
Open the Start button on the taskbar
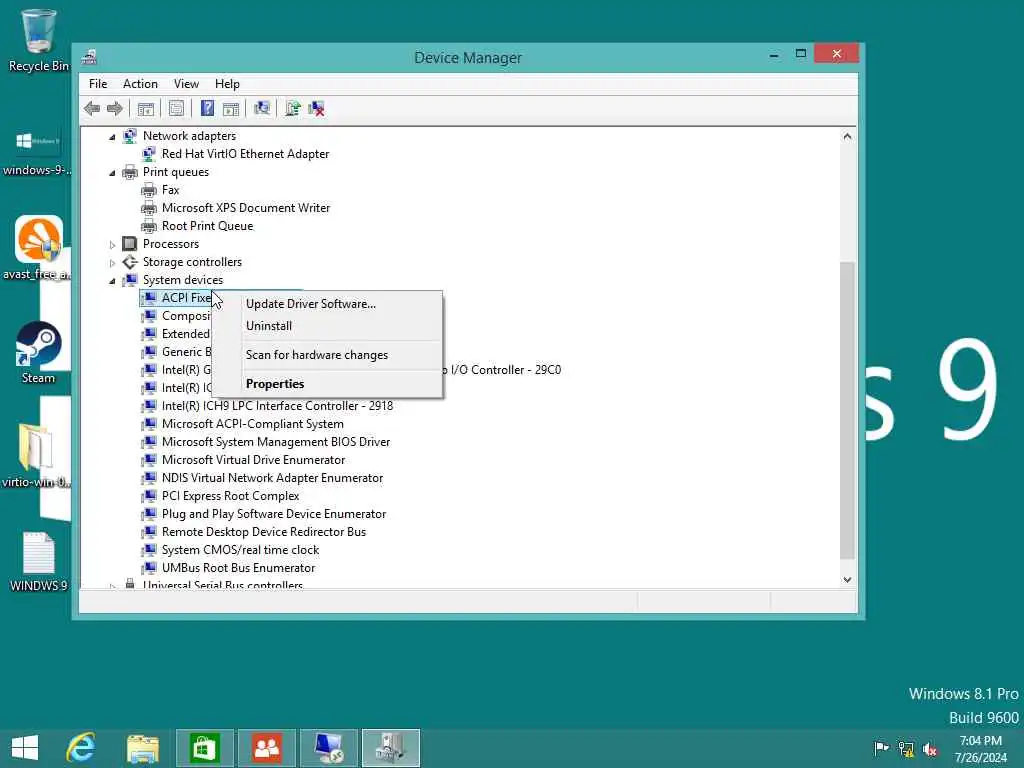coord(25,748)
